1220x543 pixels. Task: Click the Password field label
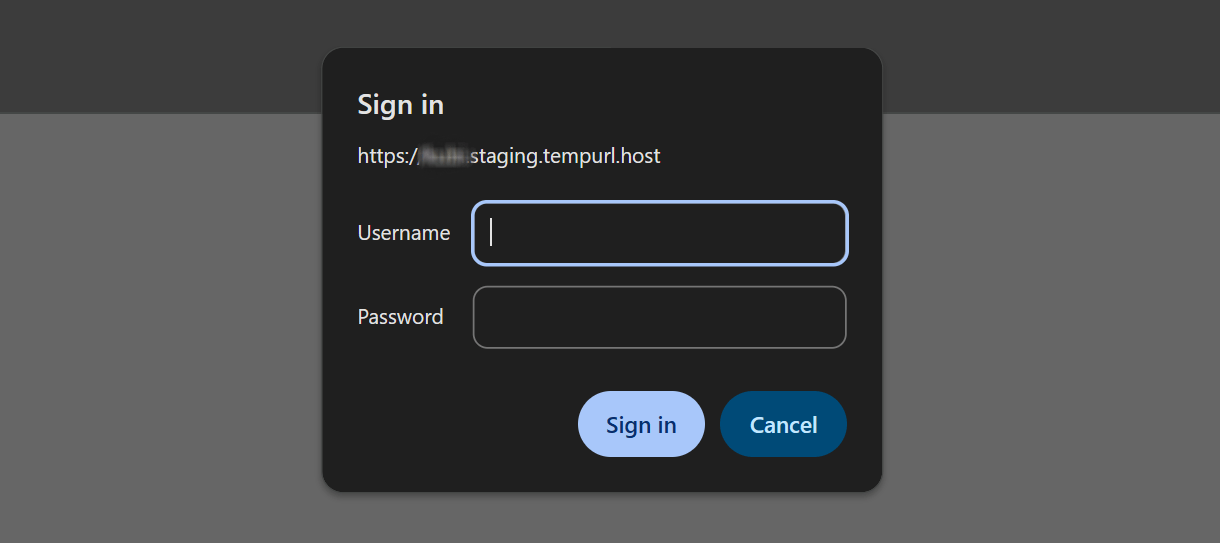tap(400, 317)
